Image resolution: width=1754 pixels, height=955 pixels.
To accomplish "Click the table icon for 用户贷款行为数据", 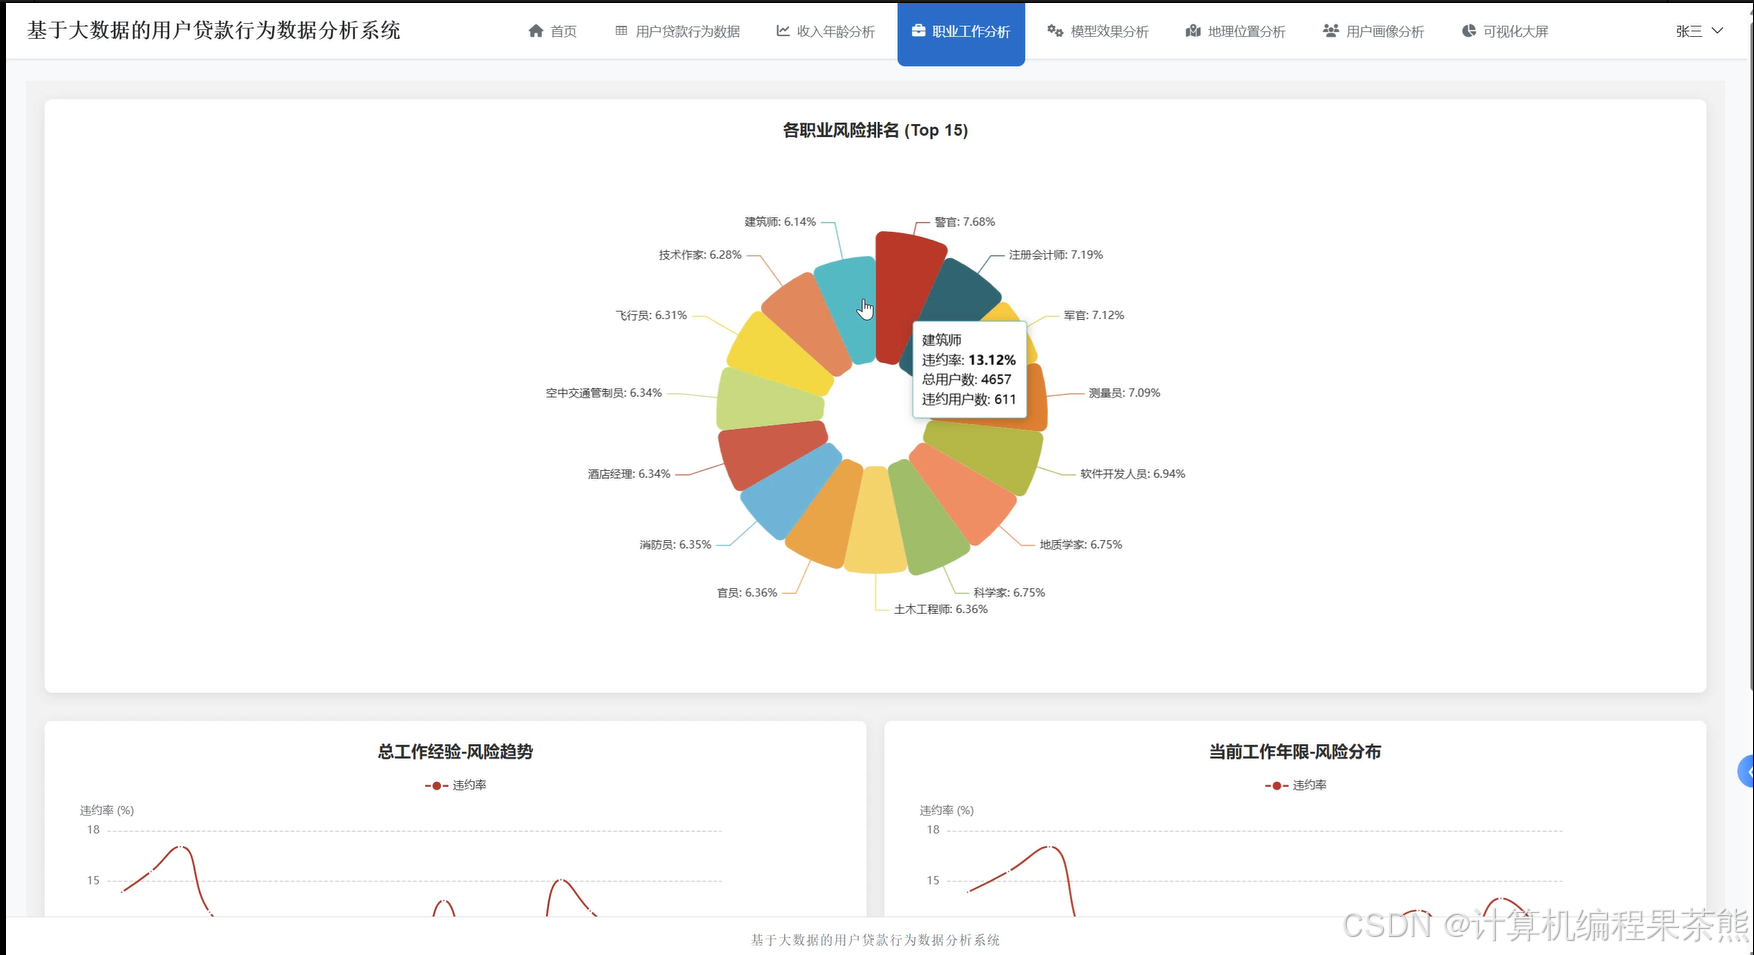I will point(621,31).
